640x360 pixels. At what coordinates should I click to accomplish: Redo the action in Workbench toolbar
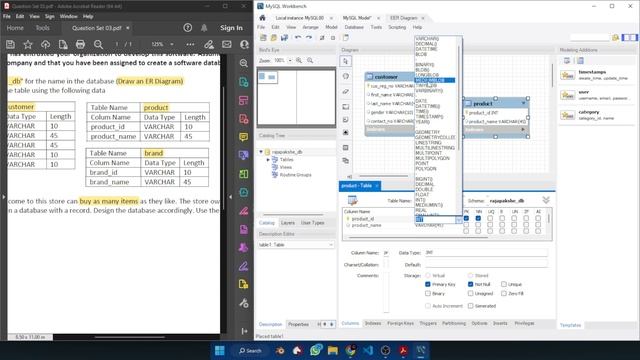309,38
